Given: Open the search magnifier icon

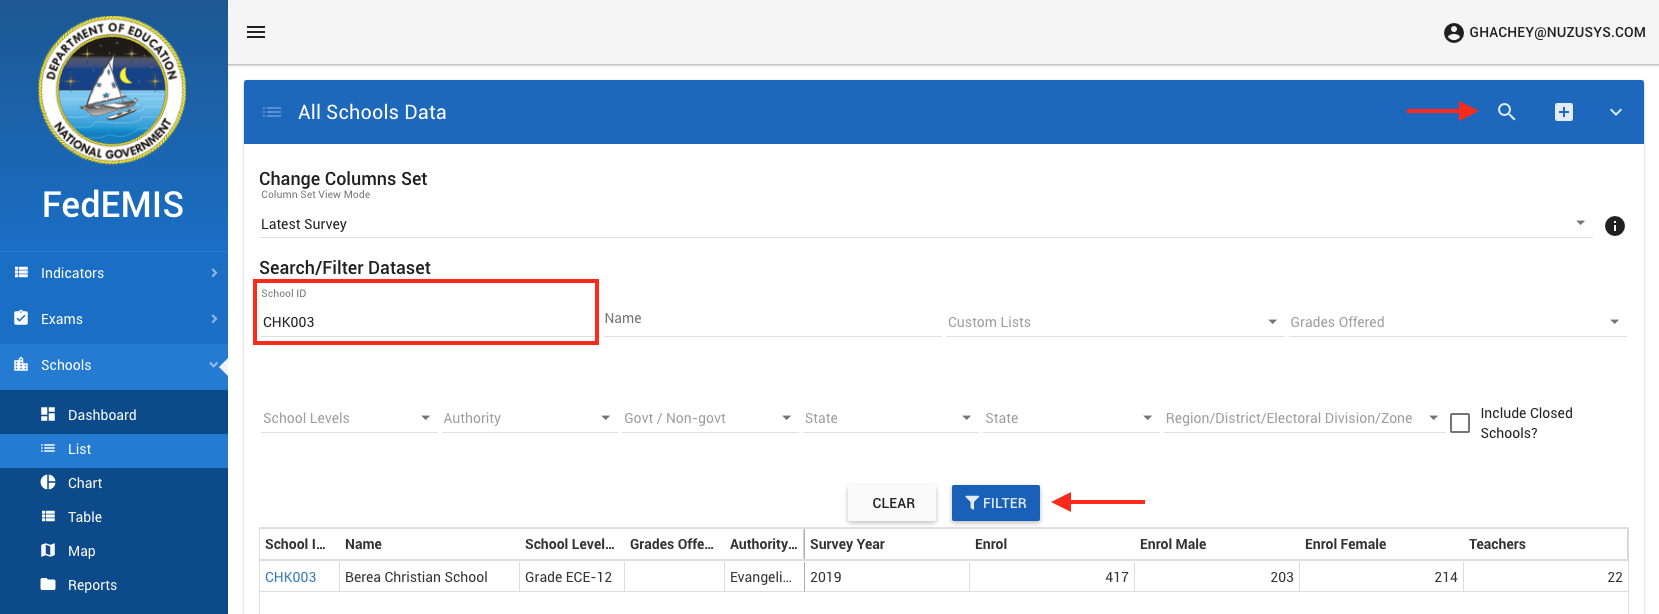Looking at the screenshot, I should pos(1506,112).
